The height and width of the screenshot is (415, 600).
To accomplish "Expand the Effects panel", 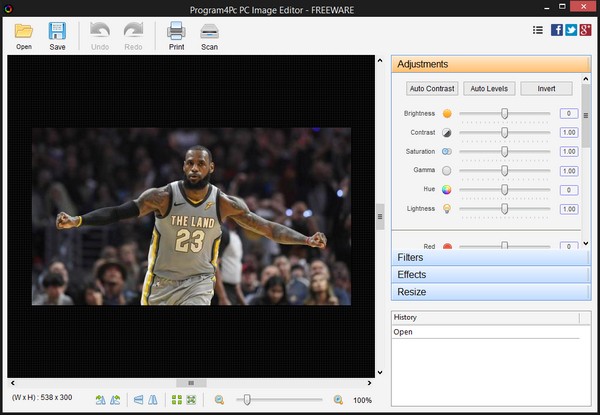I will click(x=490, y=275).
